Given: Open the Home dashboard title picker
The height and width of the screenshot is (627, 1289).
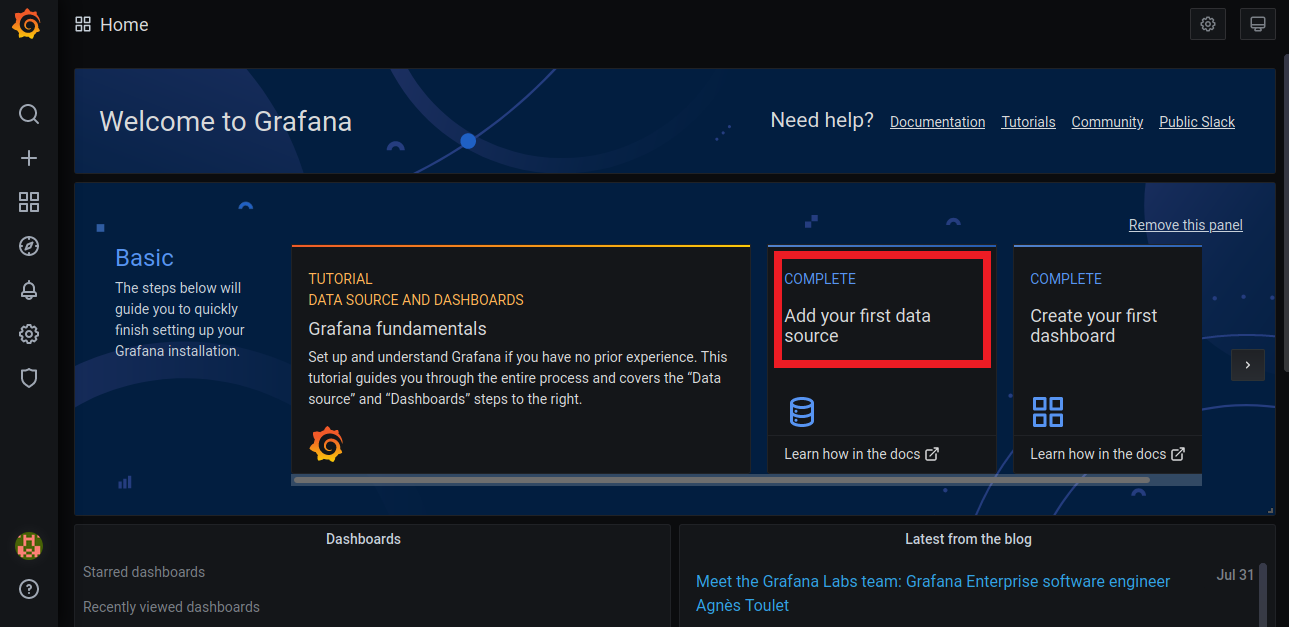Looking at the screenshot, I should click(x=124, y=25).
